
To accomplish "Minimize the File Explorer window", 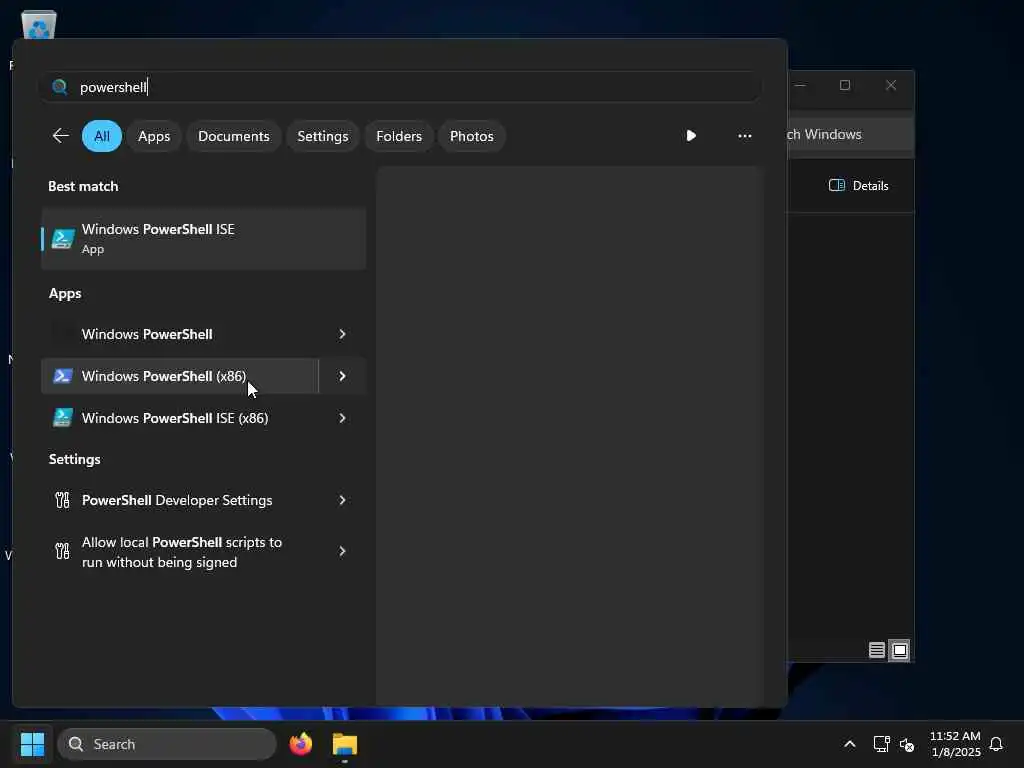I will pyautogui.click(x=800, y=85).
